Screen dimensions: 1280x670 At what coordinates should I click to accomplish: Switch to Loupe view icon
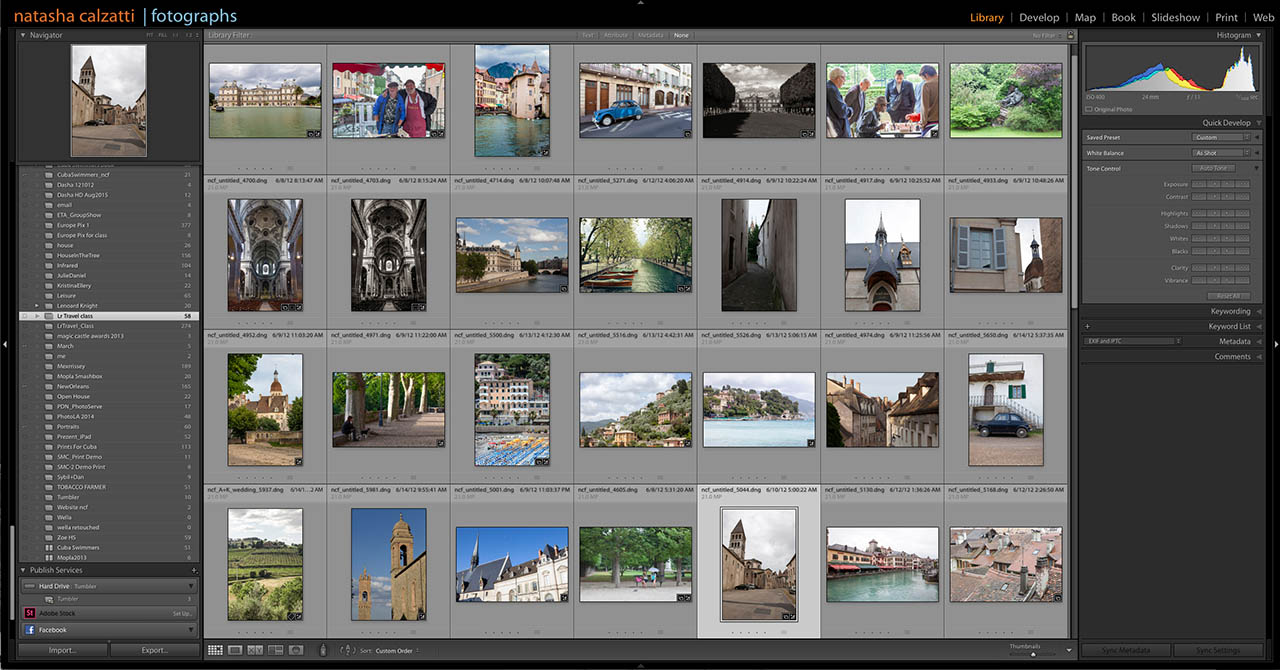coord(235,650)
